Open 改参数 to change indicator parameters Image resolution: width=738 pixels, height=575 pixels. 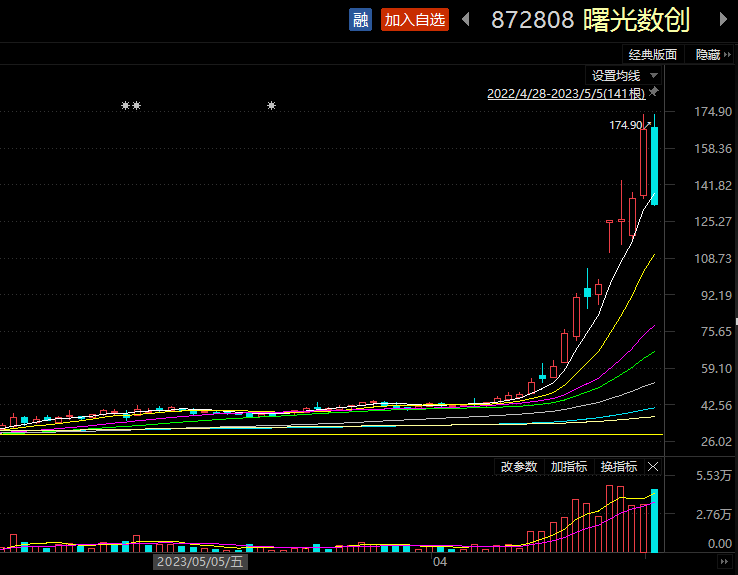click(x=519, y=467)
